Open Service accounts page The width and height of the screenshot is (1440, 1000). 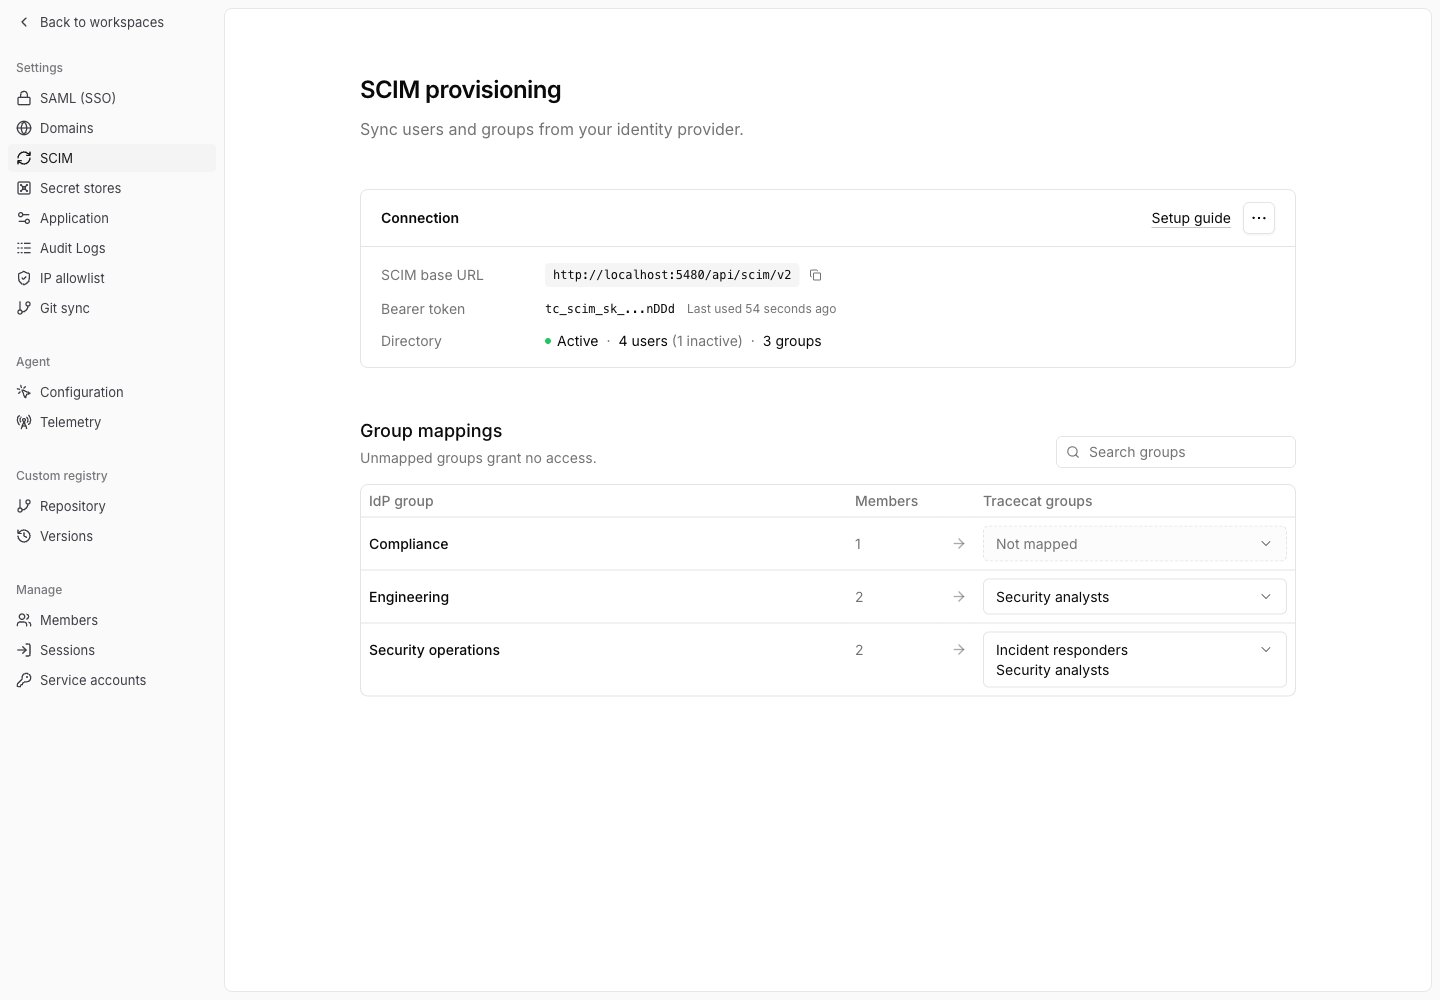pyautogui.click(x=112, y=680)
